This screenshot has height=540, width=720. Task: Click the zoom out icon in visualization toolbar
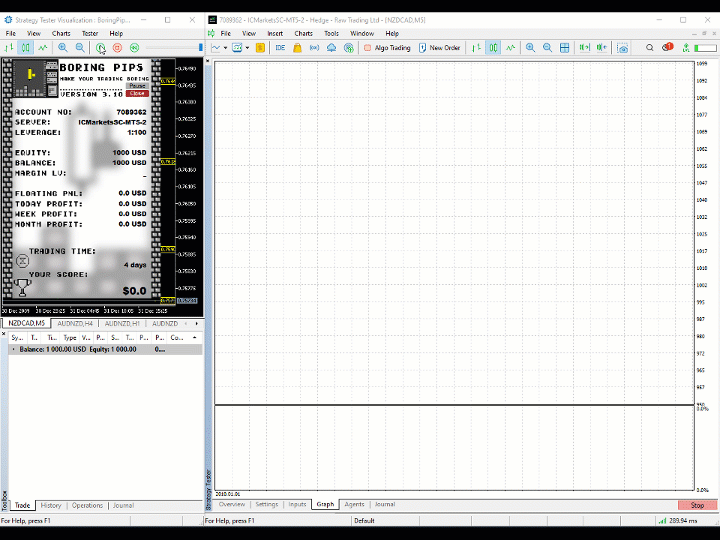pos(80,47)
